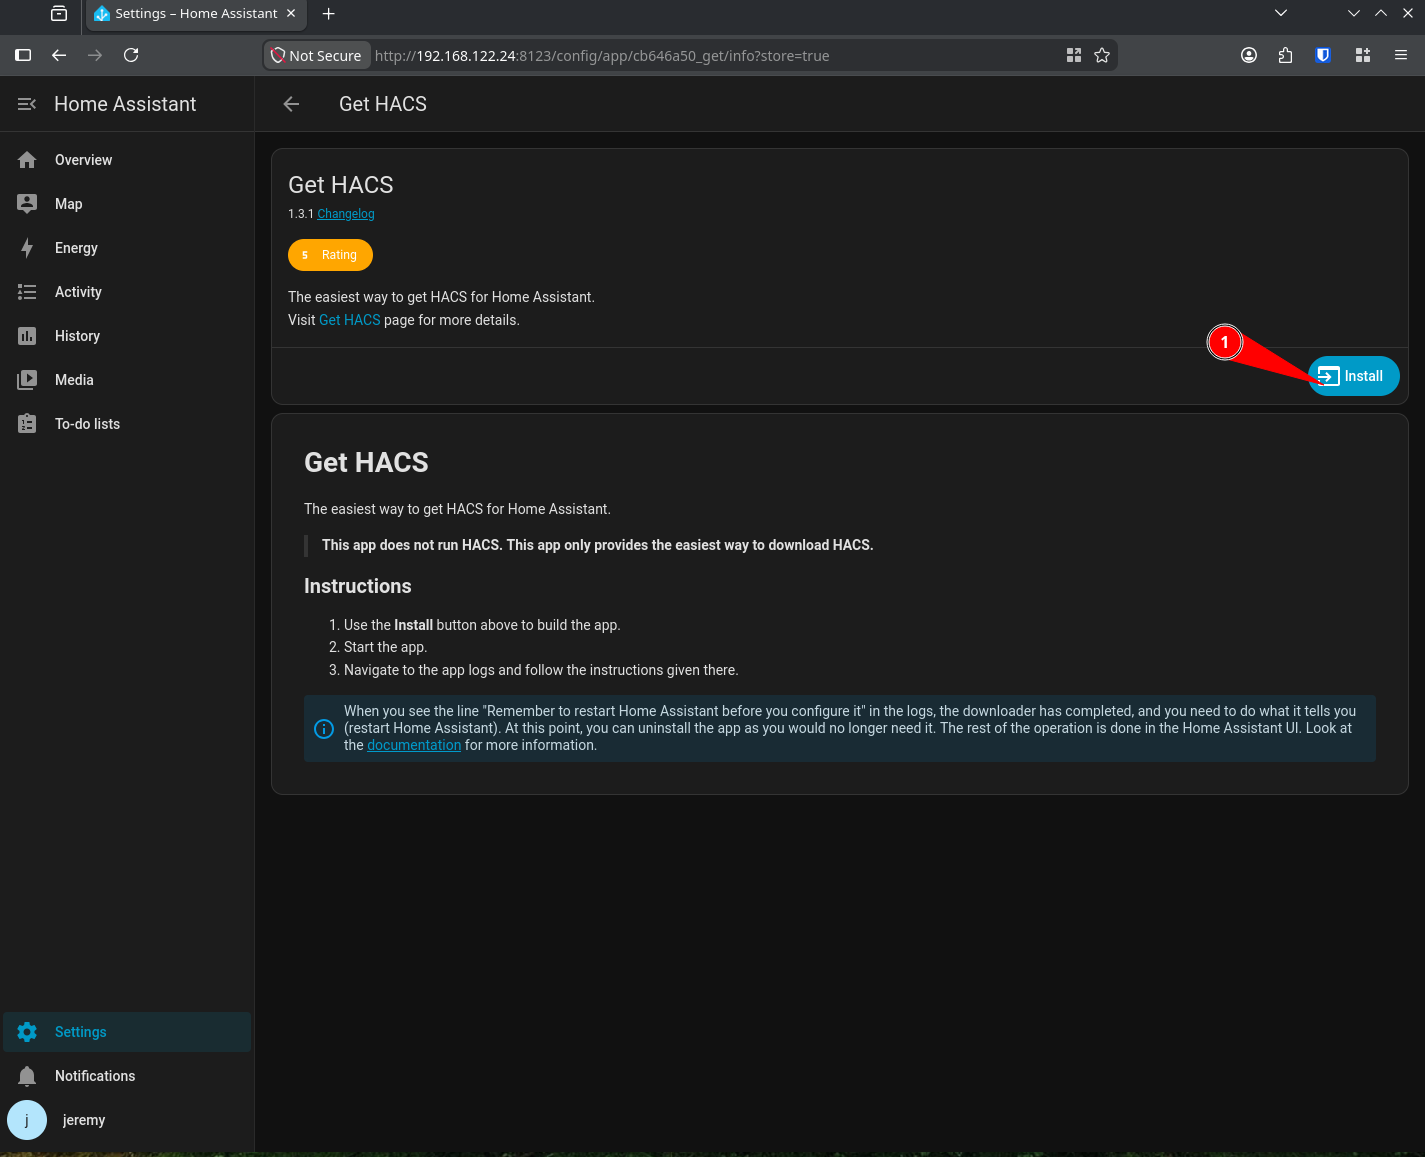Screen dimensions: 1425x1157
Task: Click the Rating badge
Action: [330, 255]
